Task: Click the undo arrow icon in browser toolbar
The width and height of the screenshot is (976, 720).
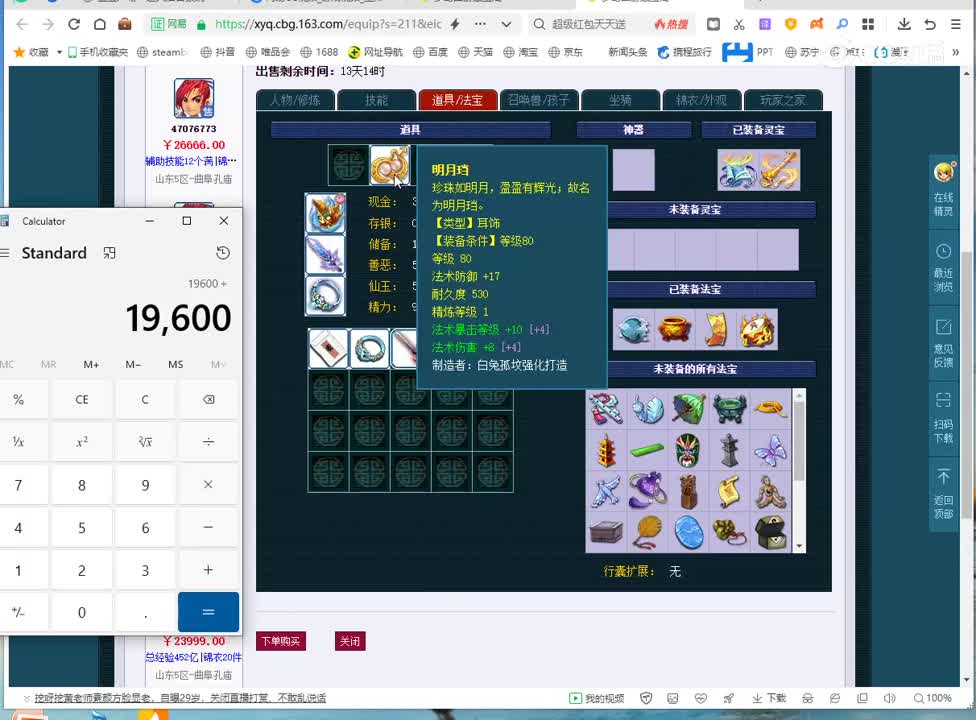Action: [930, 24]
